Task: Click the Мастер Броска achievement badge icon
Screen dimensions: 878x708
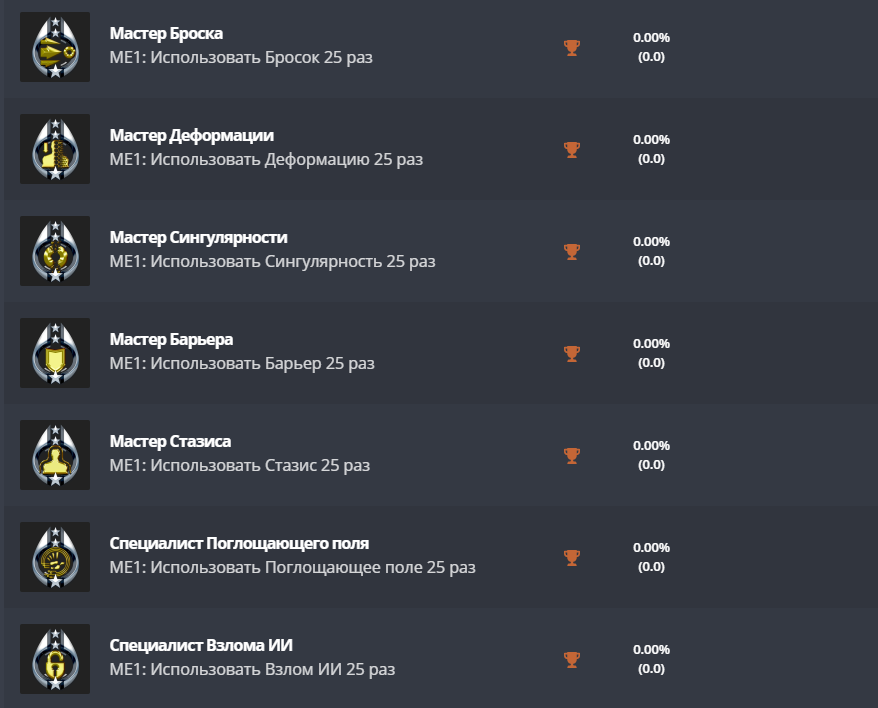Action: tap(55, 47)
